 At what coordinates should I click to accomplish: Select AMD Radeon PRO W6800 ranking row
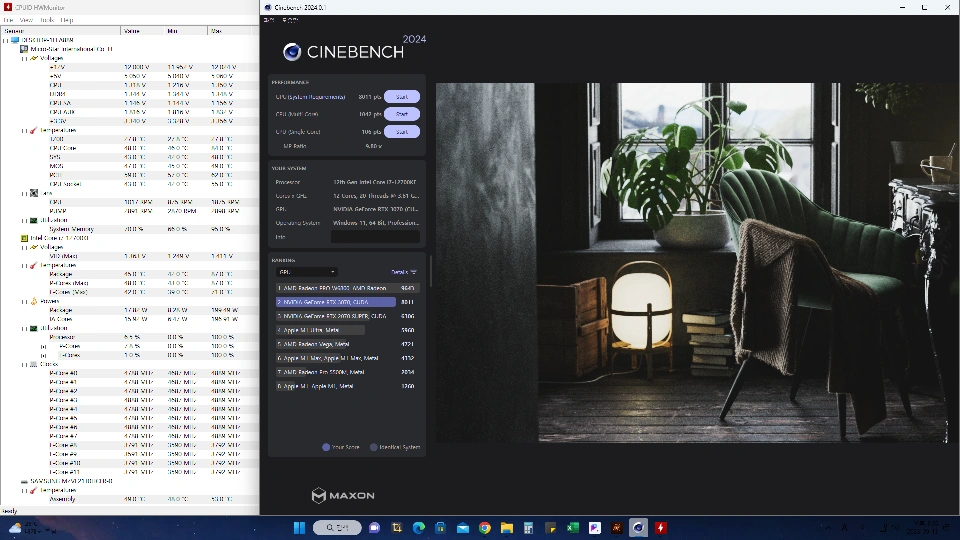[346, 288]
